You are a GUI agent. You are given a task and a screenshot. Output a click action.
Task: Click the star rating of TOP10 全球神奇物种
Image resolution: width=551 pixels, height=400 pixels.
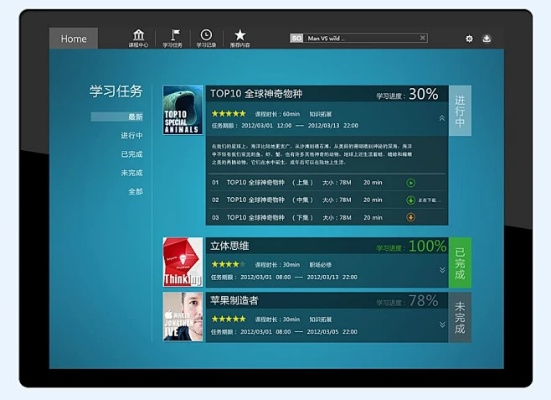(229, 114)
